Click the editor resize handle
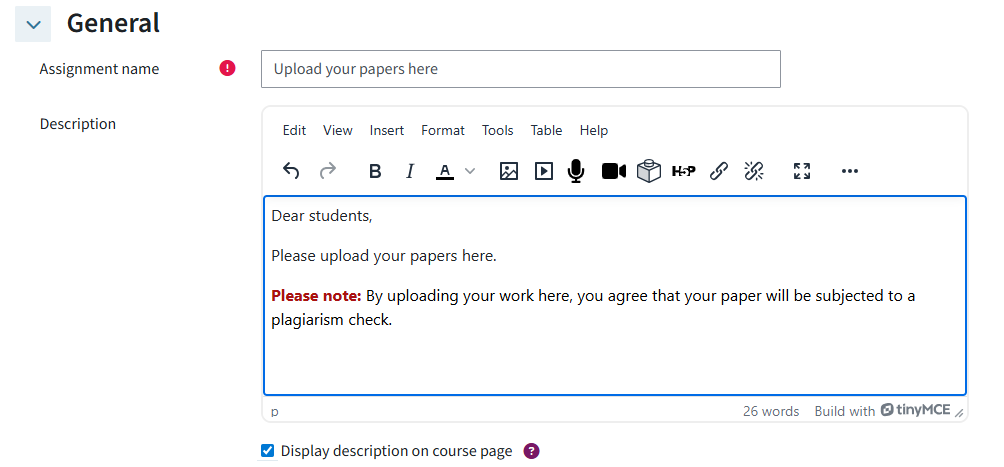Screen dimensions: 1004x467 [x=959, y=413]
